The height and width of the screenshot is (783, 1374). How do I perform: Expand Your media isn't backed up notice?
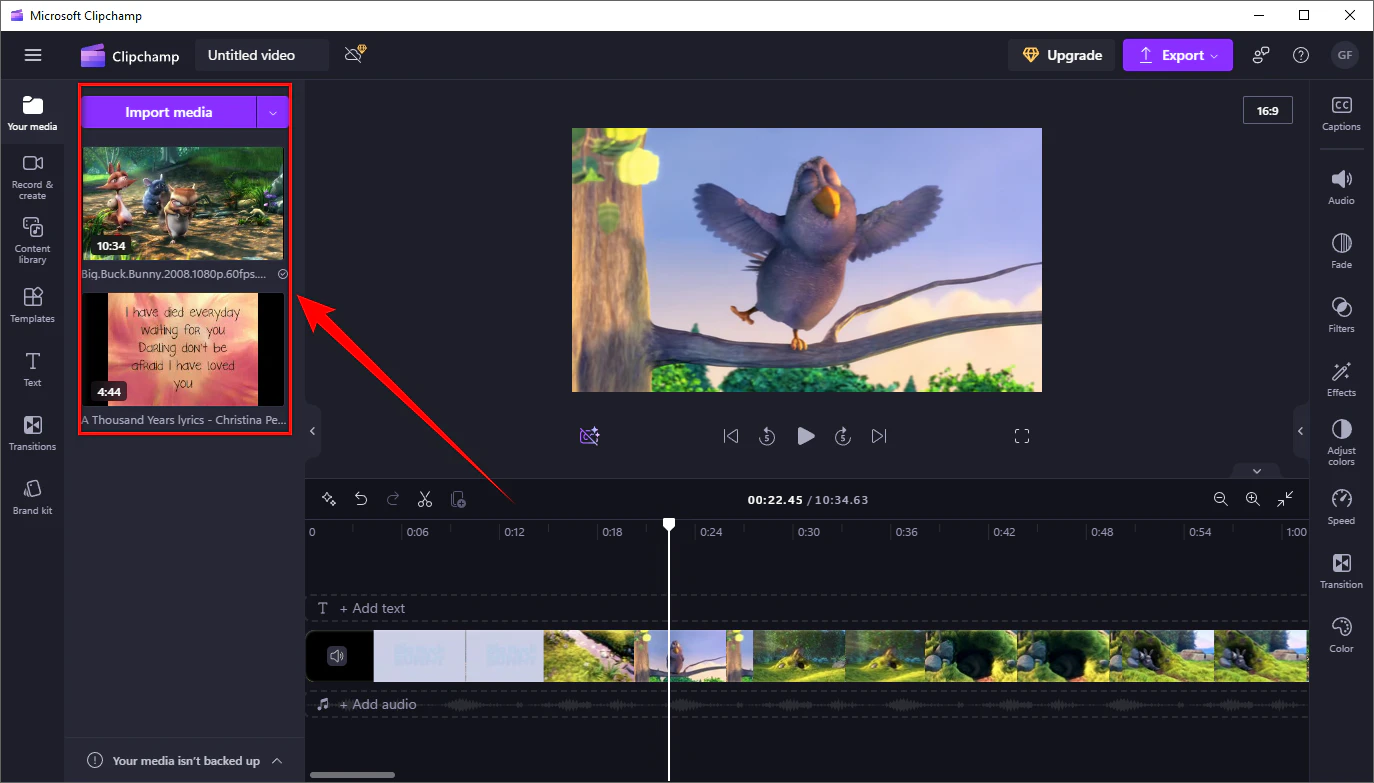[x=185, y=761]
